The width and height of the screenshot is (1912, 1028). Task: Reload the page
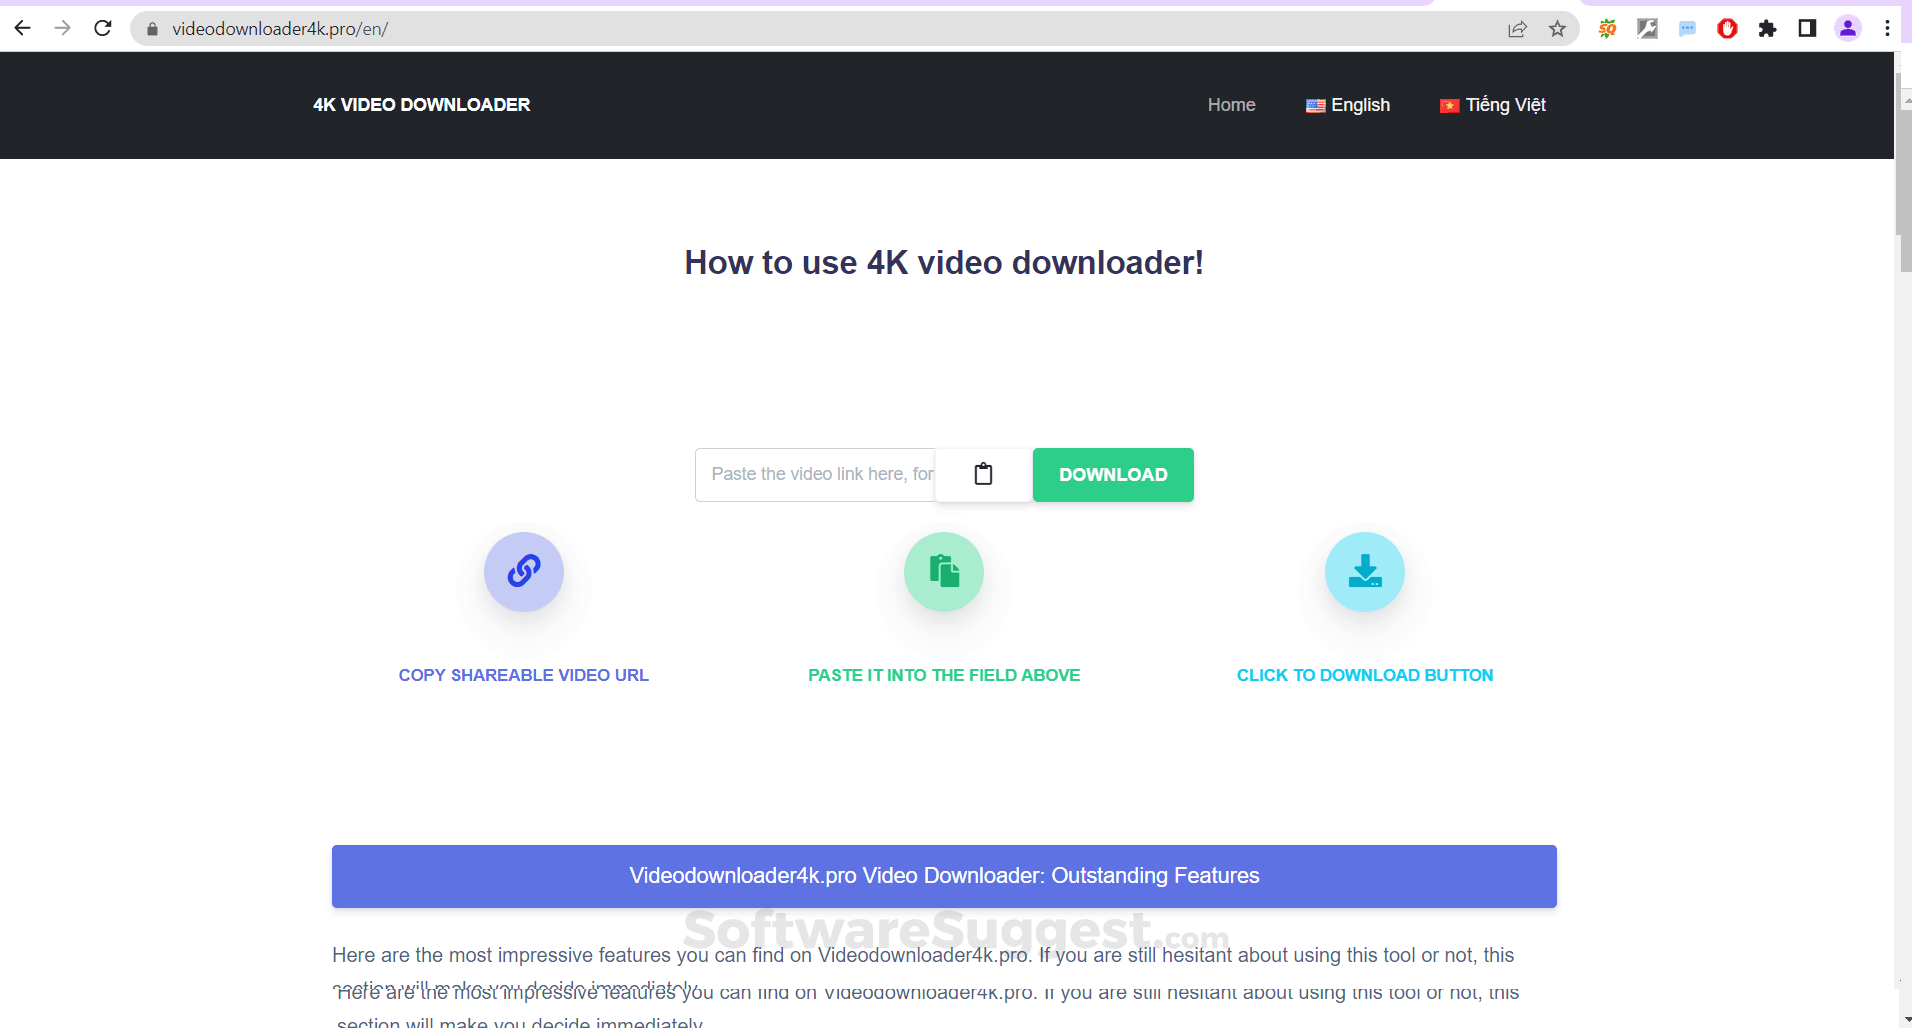click(103, 28)
